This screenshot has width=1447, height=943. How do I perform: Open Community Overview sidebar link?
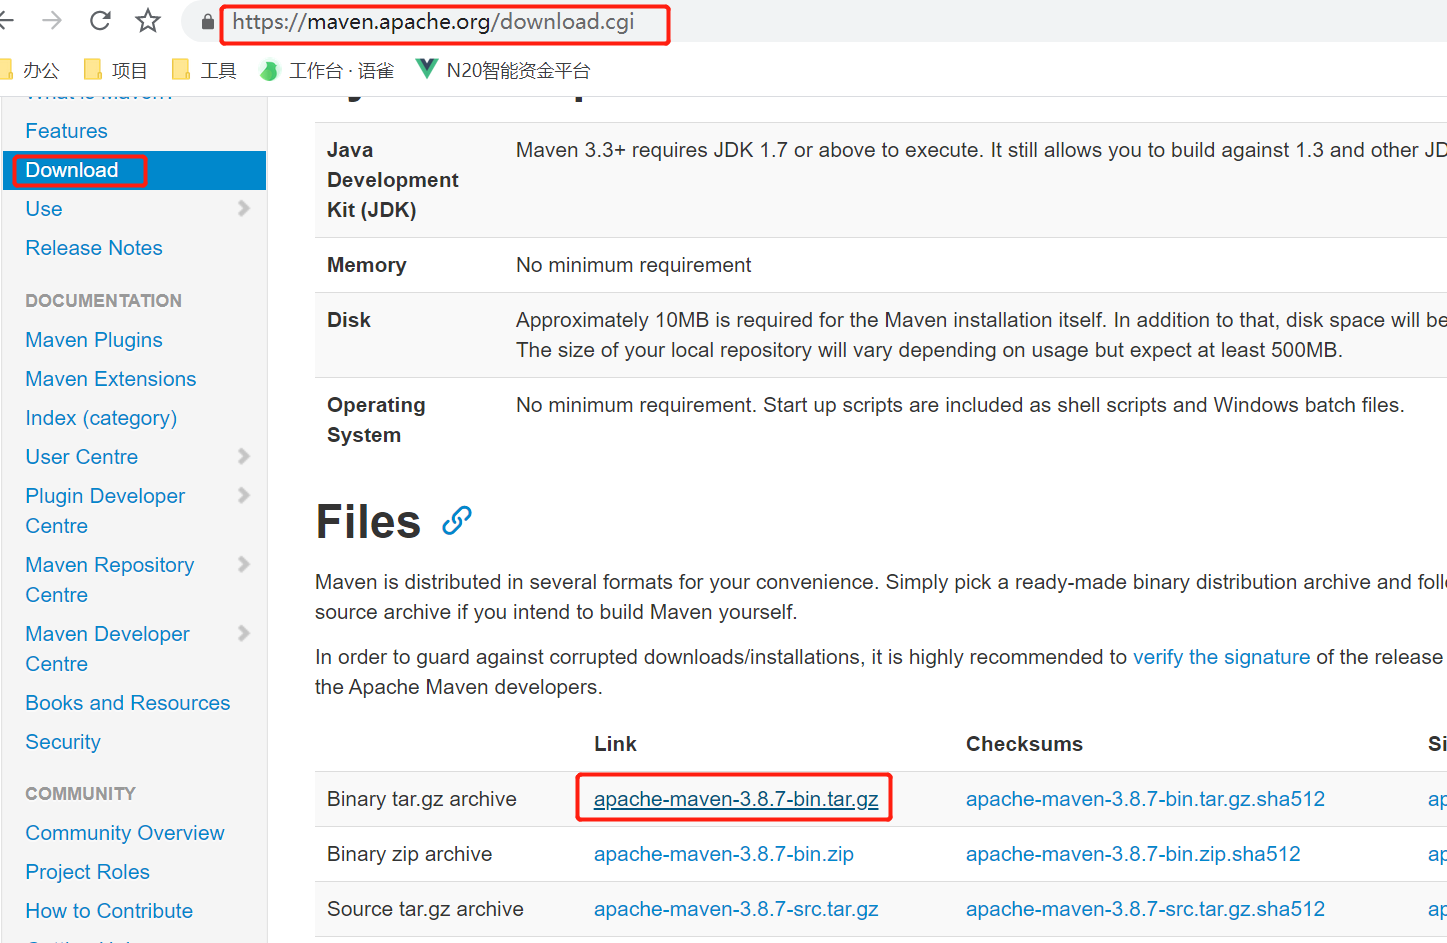pos(125,833)
